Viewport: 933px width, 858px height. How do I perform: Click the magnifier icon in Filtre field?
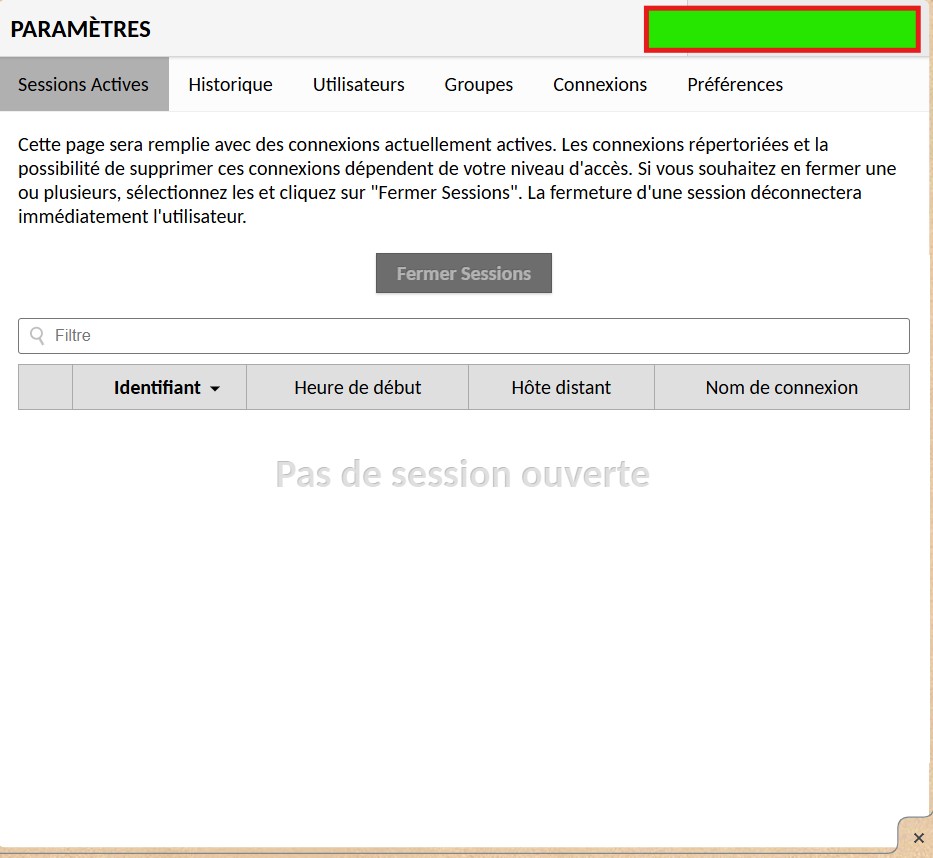37,336
